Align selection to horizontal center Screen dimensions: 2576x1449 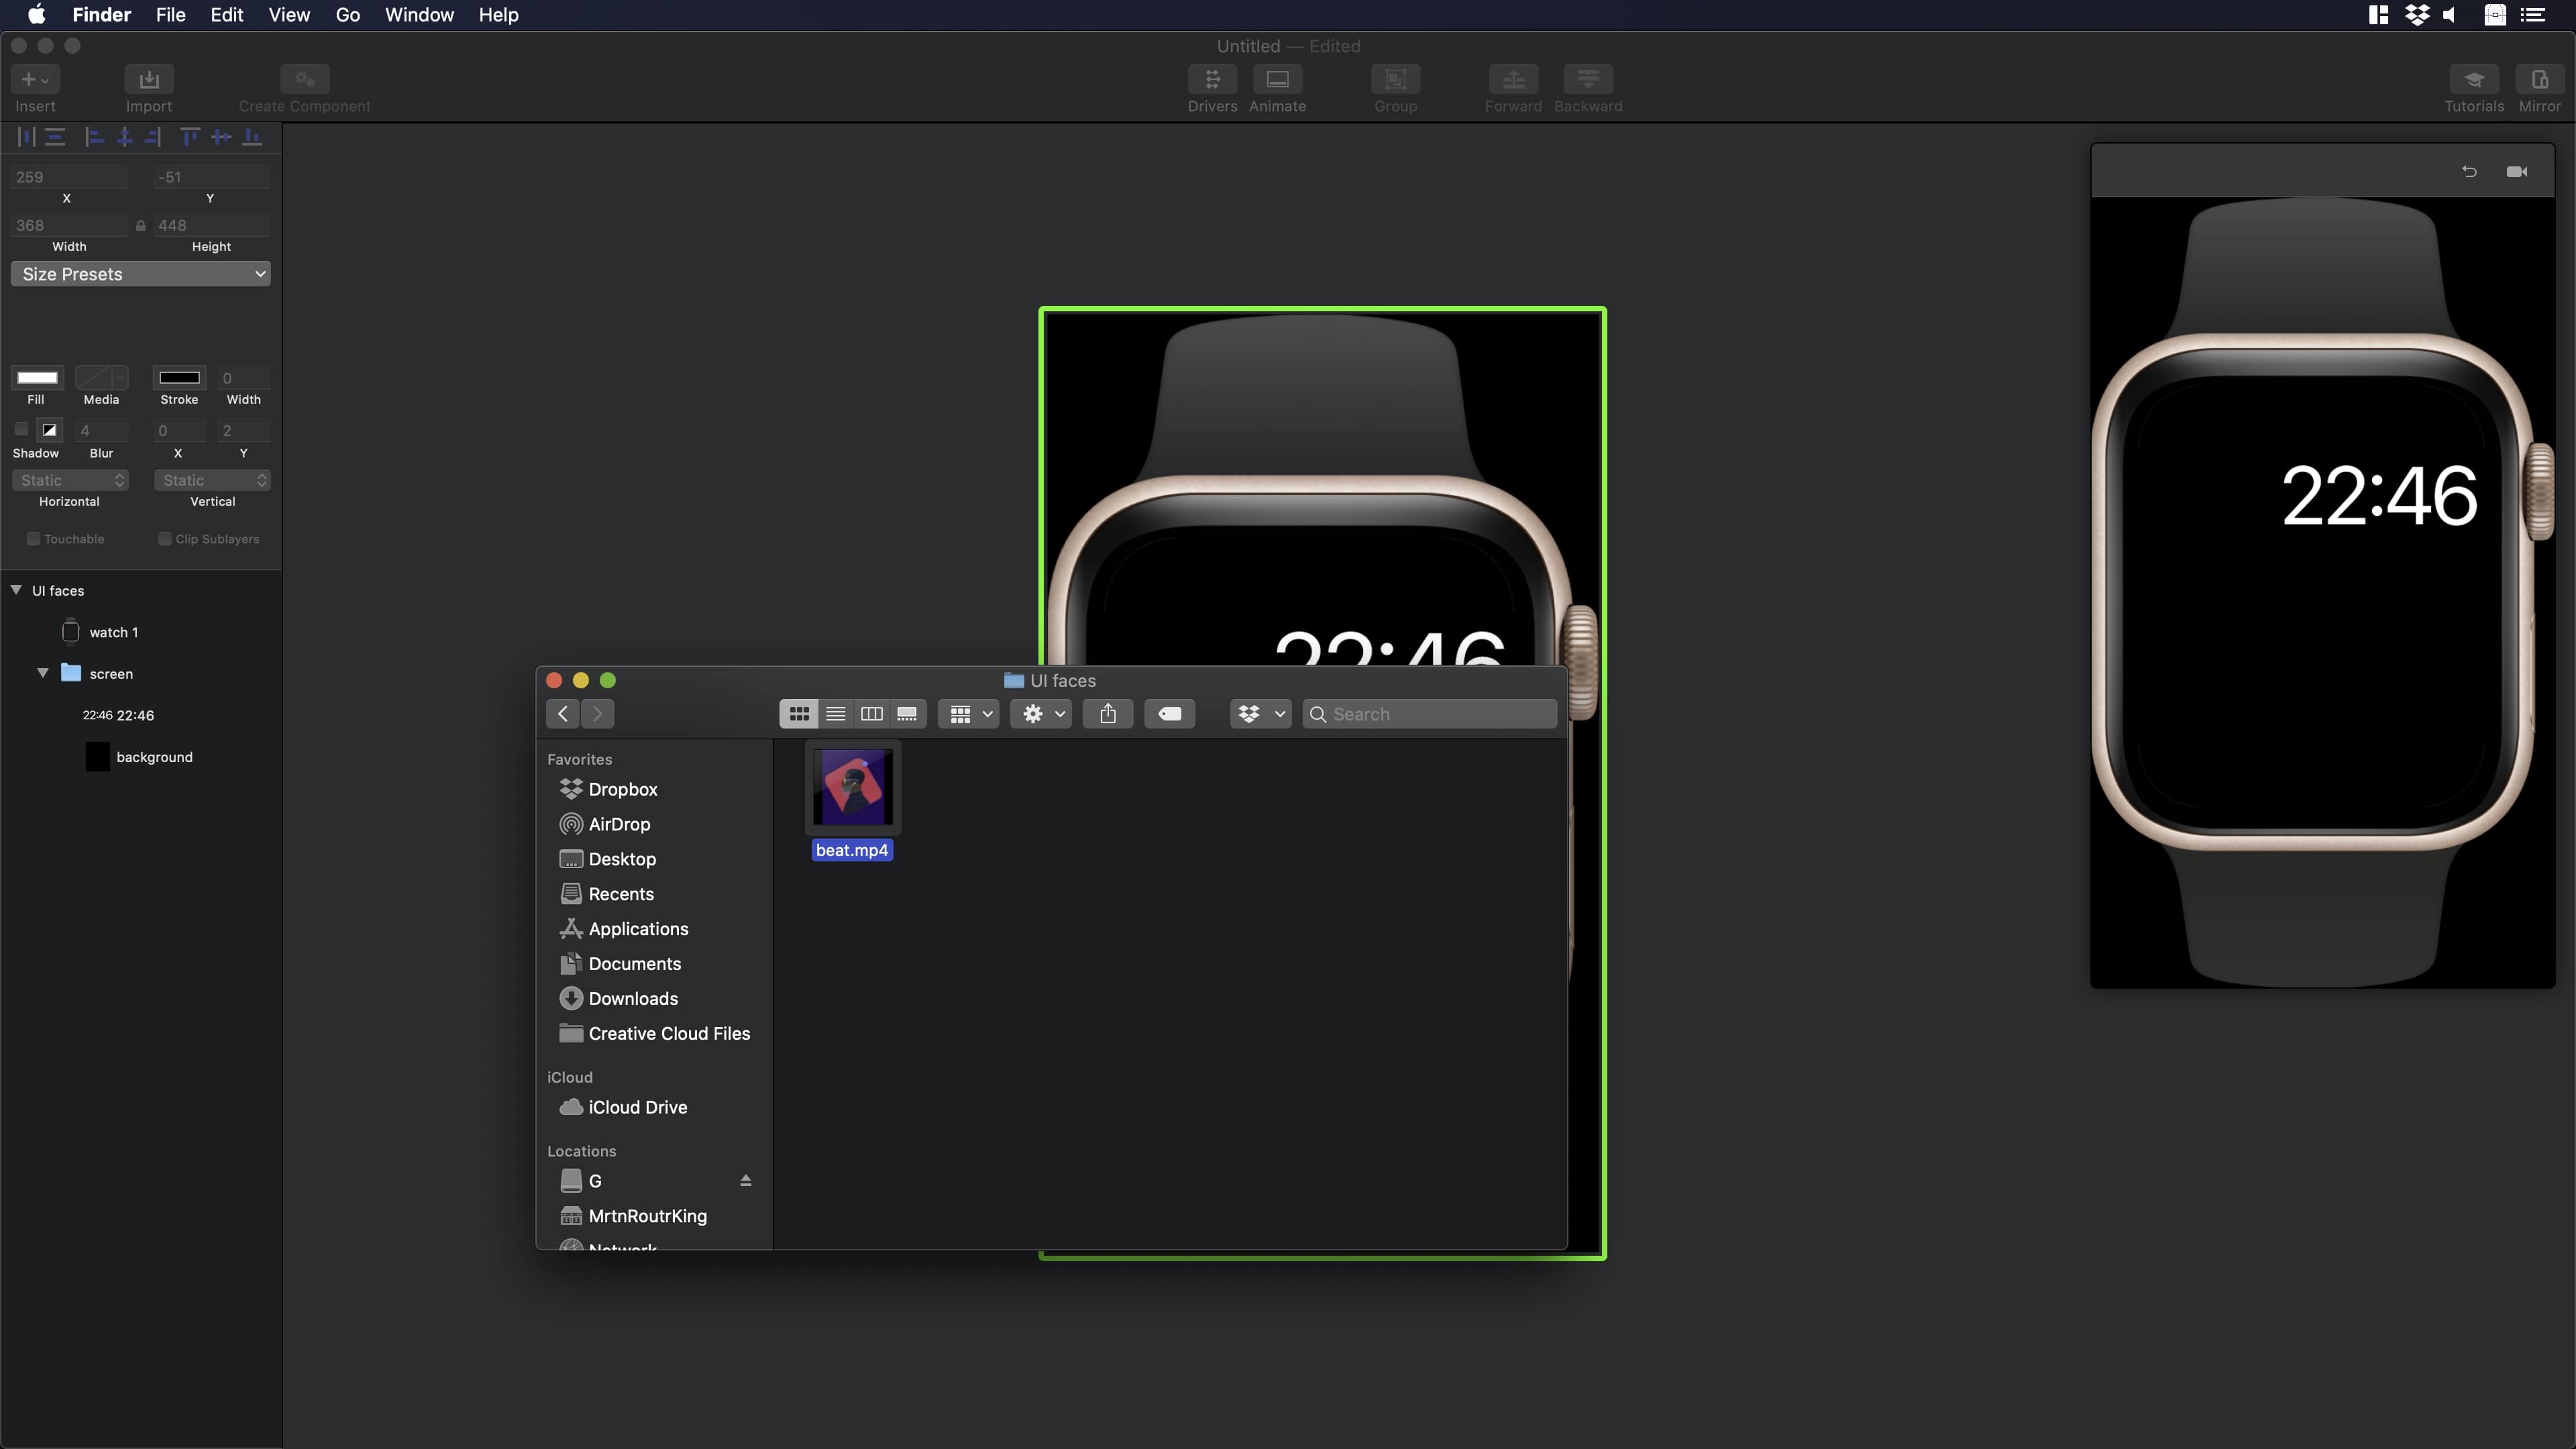click(124, 137)
